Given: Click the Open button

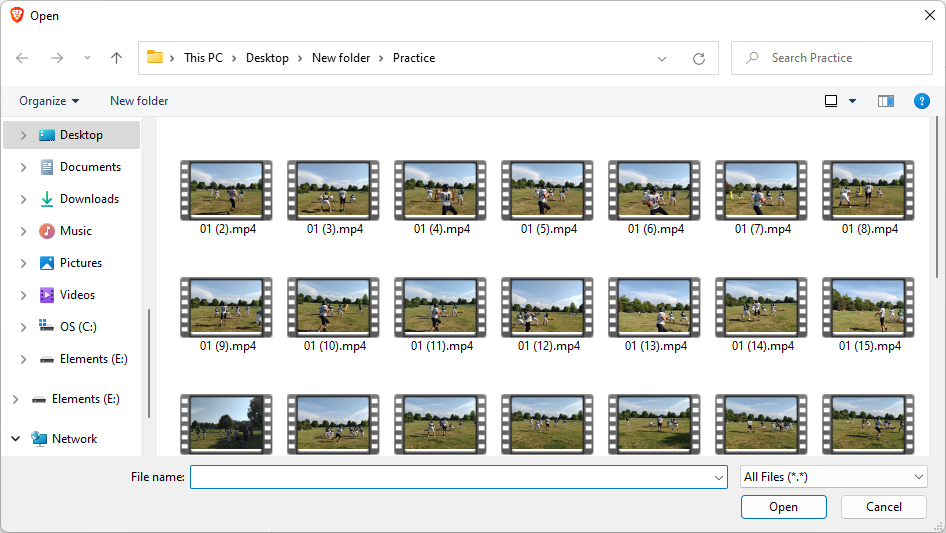Looking at the screenshot, I should click(783, 507).
